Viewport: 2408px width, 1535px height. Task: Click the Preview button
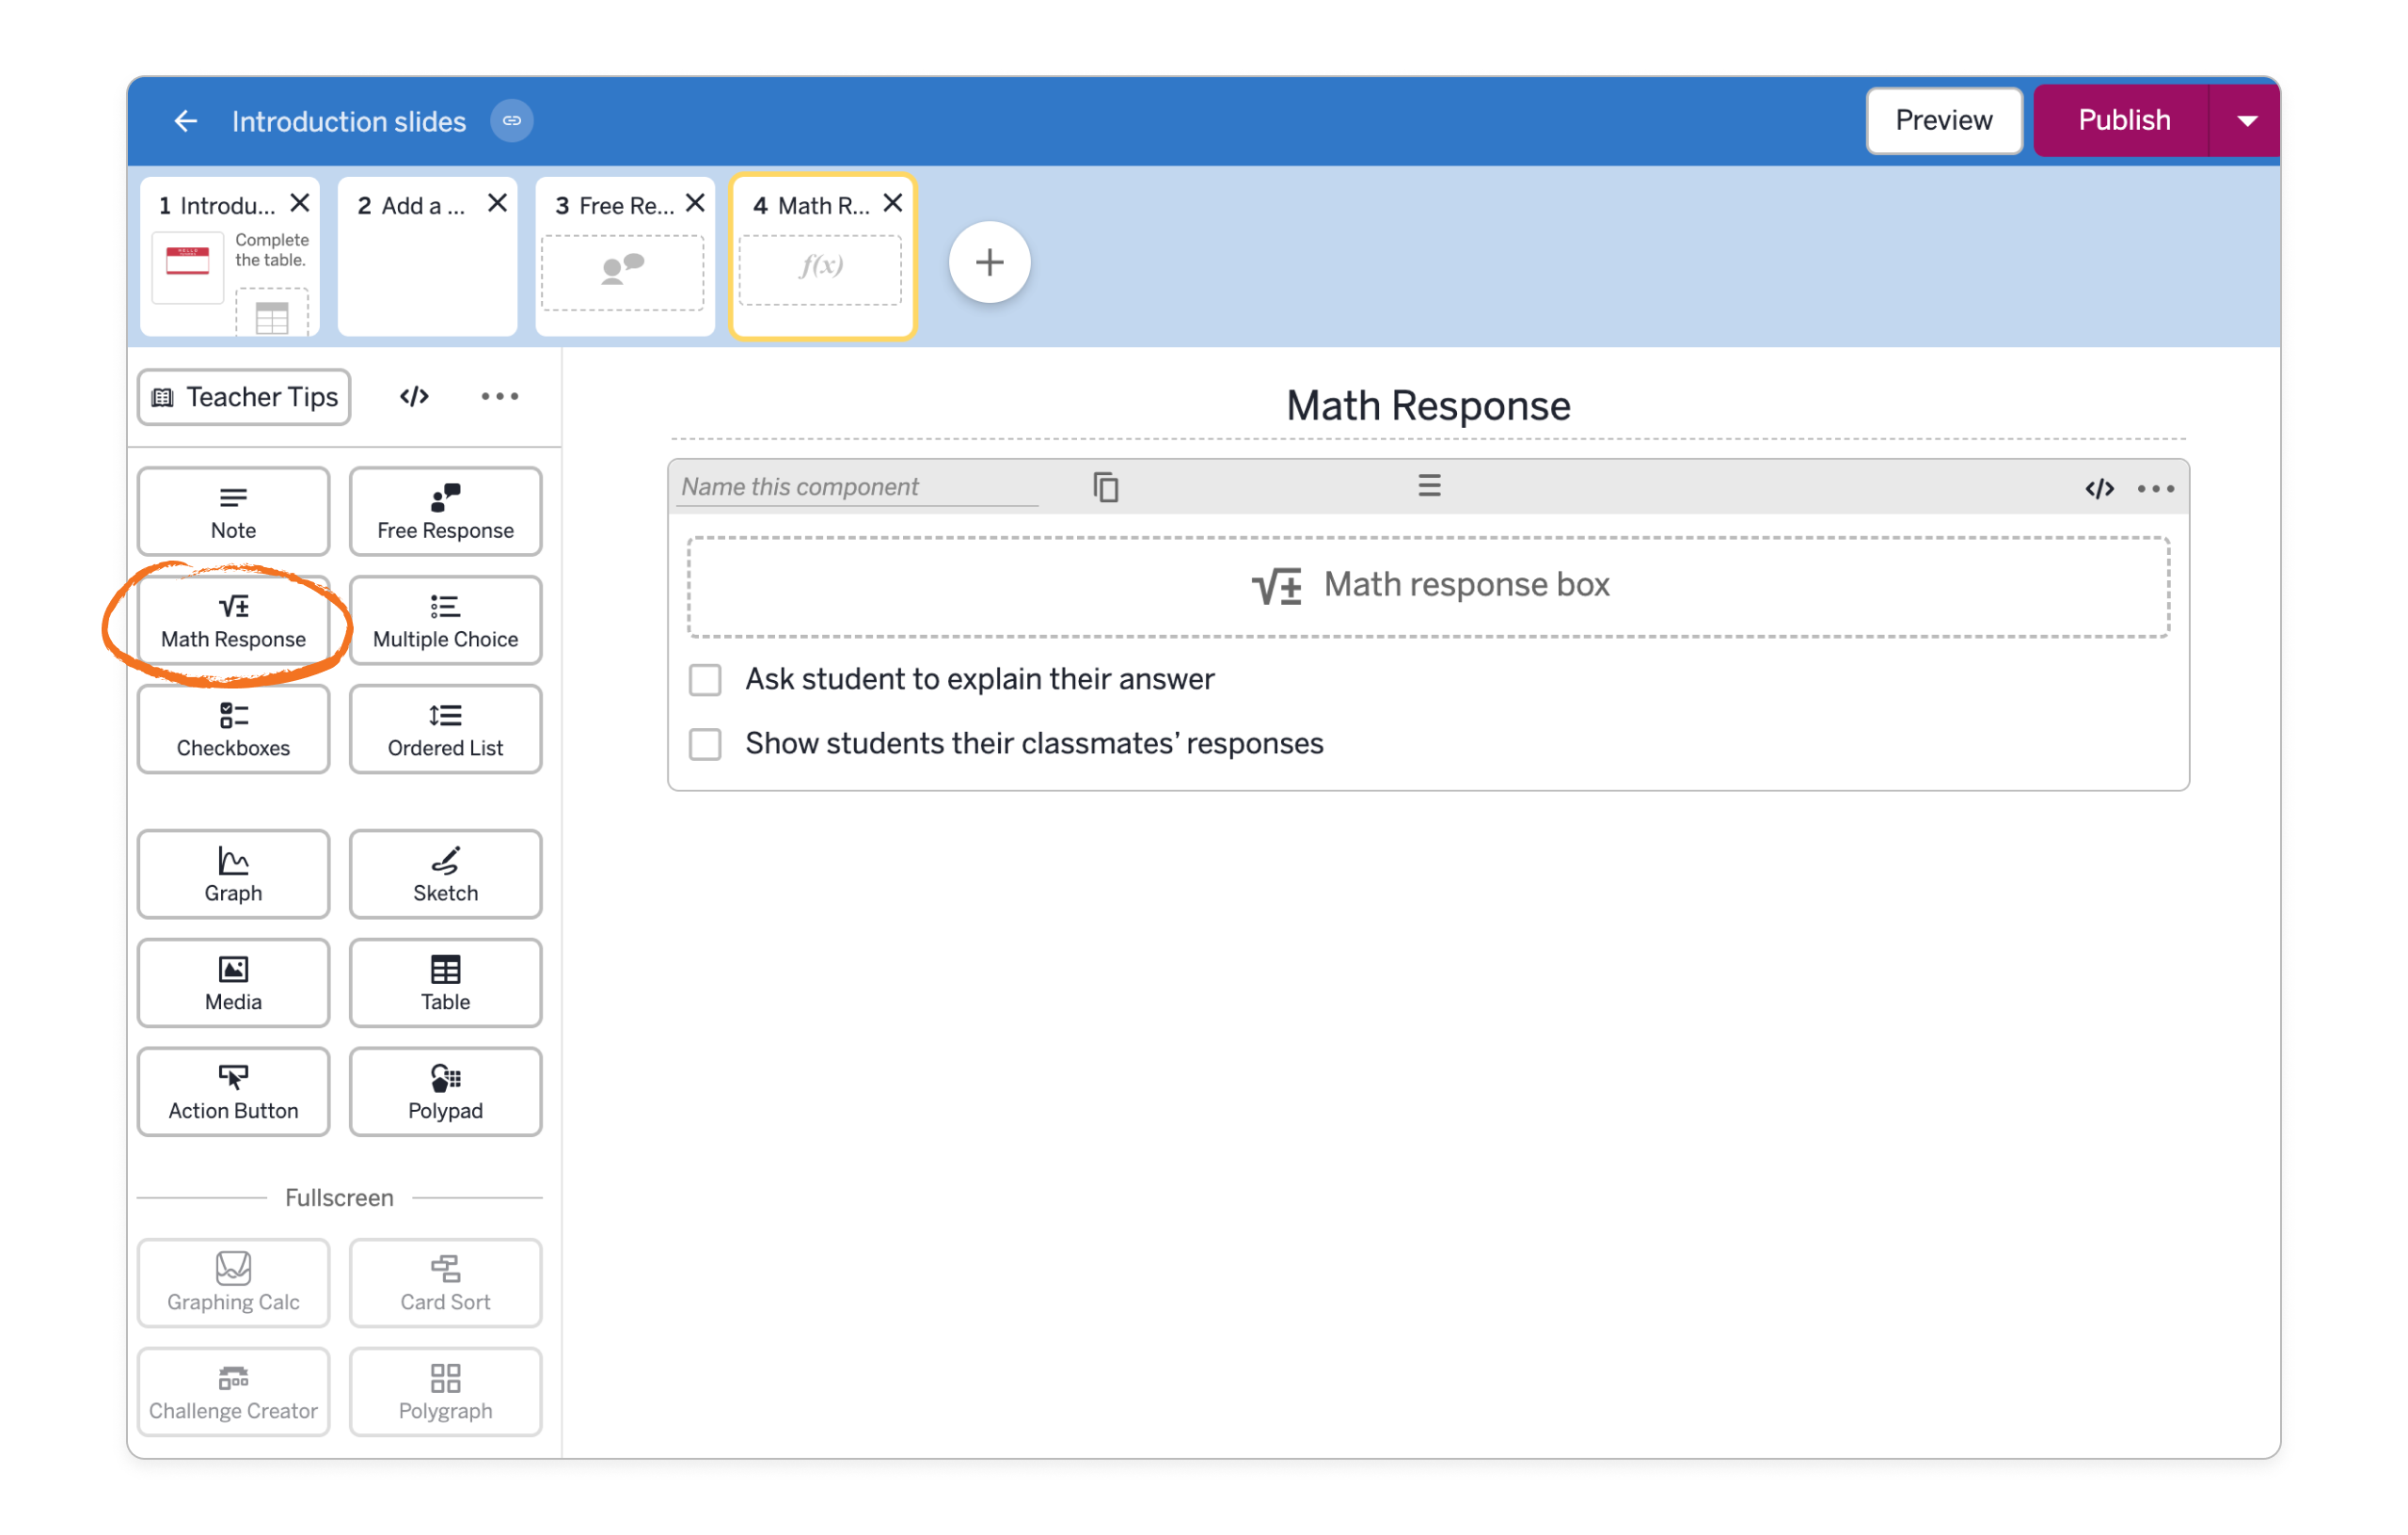(1944, 121)
